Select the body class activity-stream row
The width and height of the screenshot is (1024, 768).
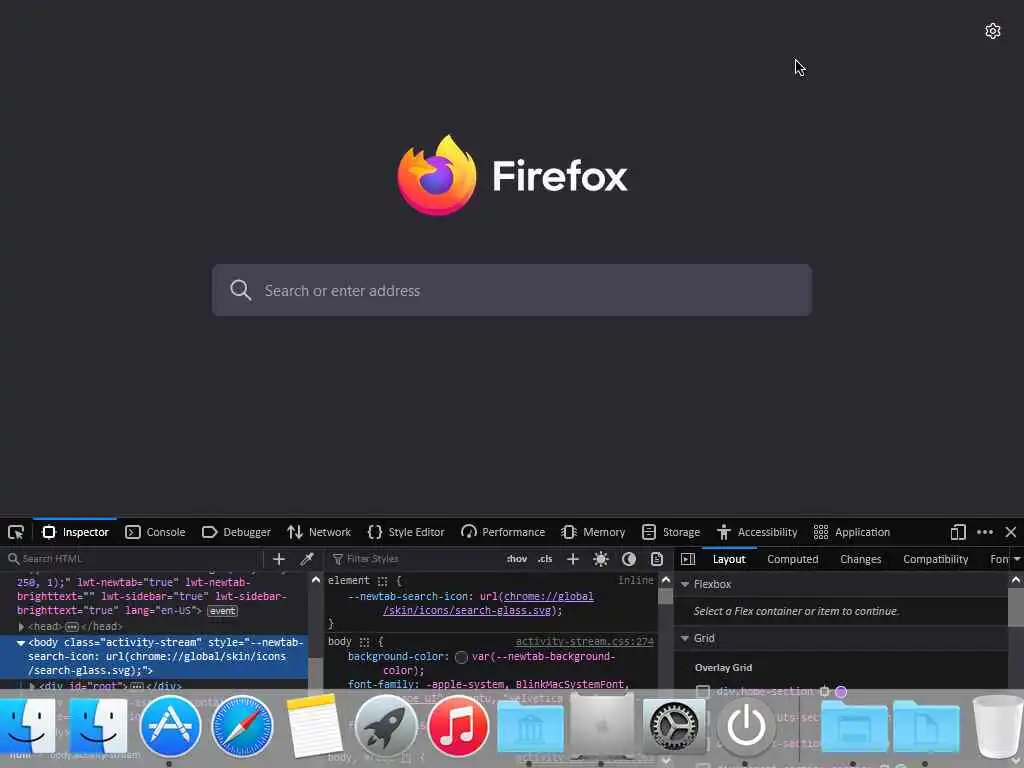pyautogui.click(x=154, y=656)
